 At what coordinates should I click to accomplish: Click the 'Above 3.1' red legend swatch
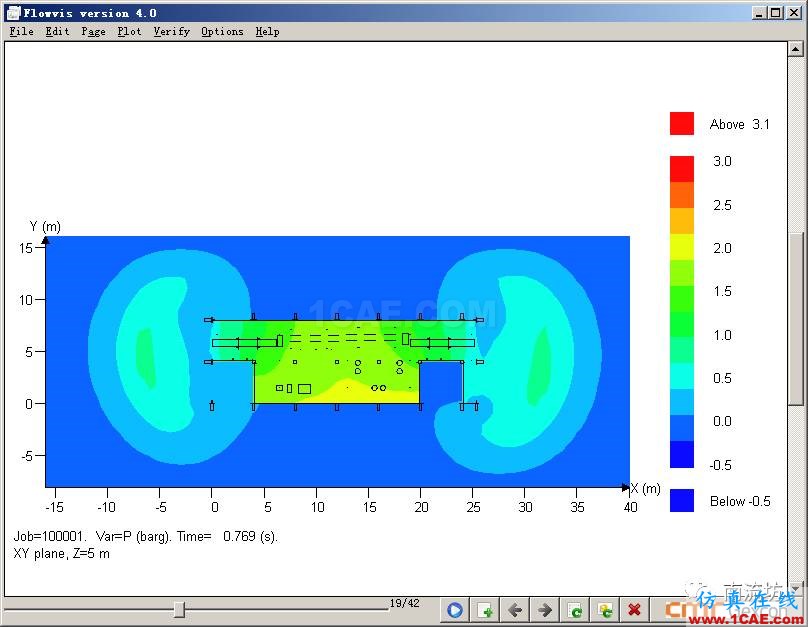[x=682, y=124]
